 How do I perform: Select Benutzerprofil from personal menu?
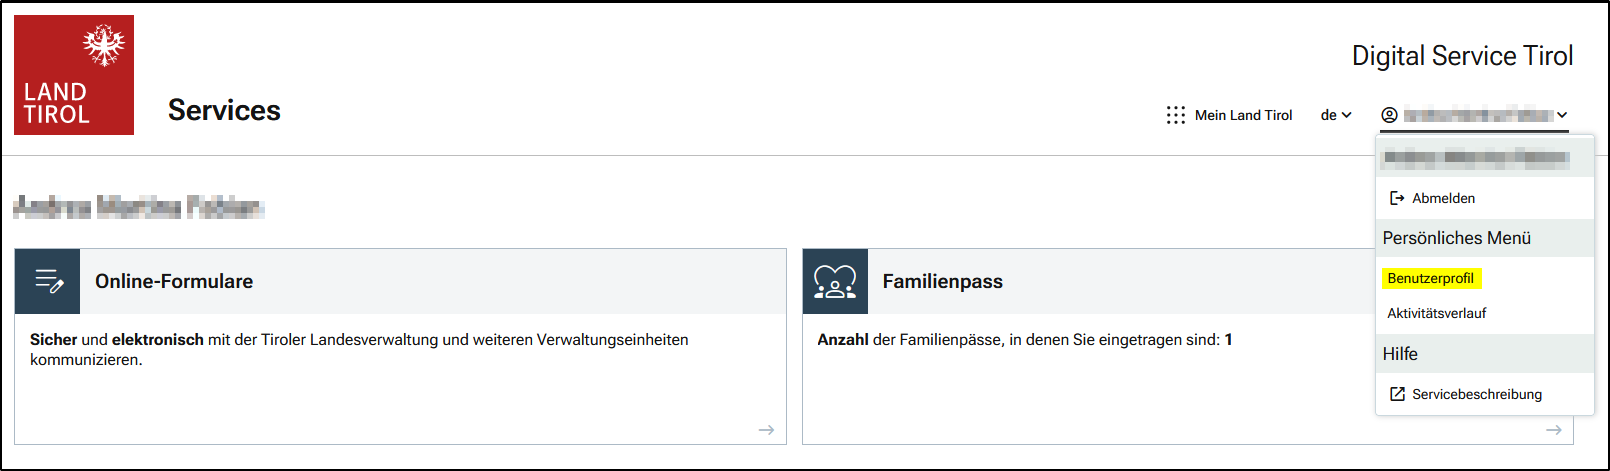[x=1430, y=278]
